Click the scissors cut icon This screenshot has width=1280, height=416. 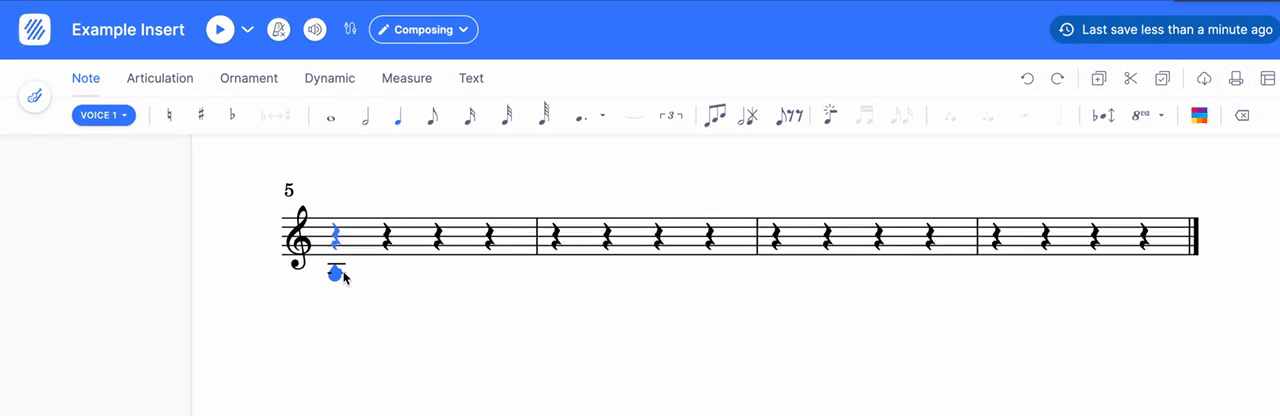point(1130,78)
